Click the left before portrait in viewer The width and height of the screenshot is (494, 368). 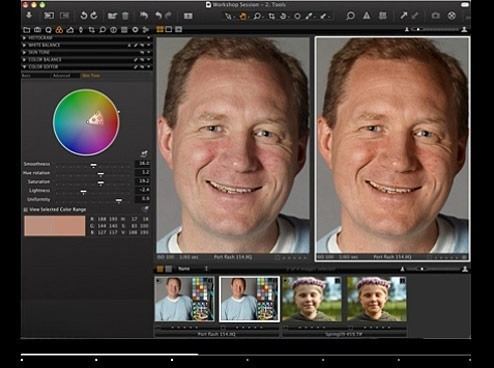(233, 145)
